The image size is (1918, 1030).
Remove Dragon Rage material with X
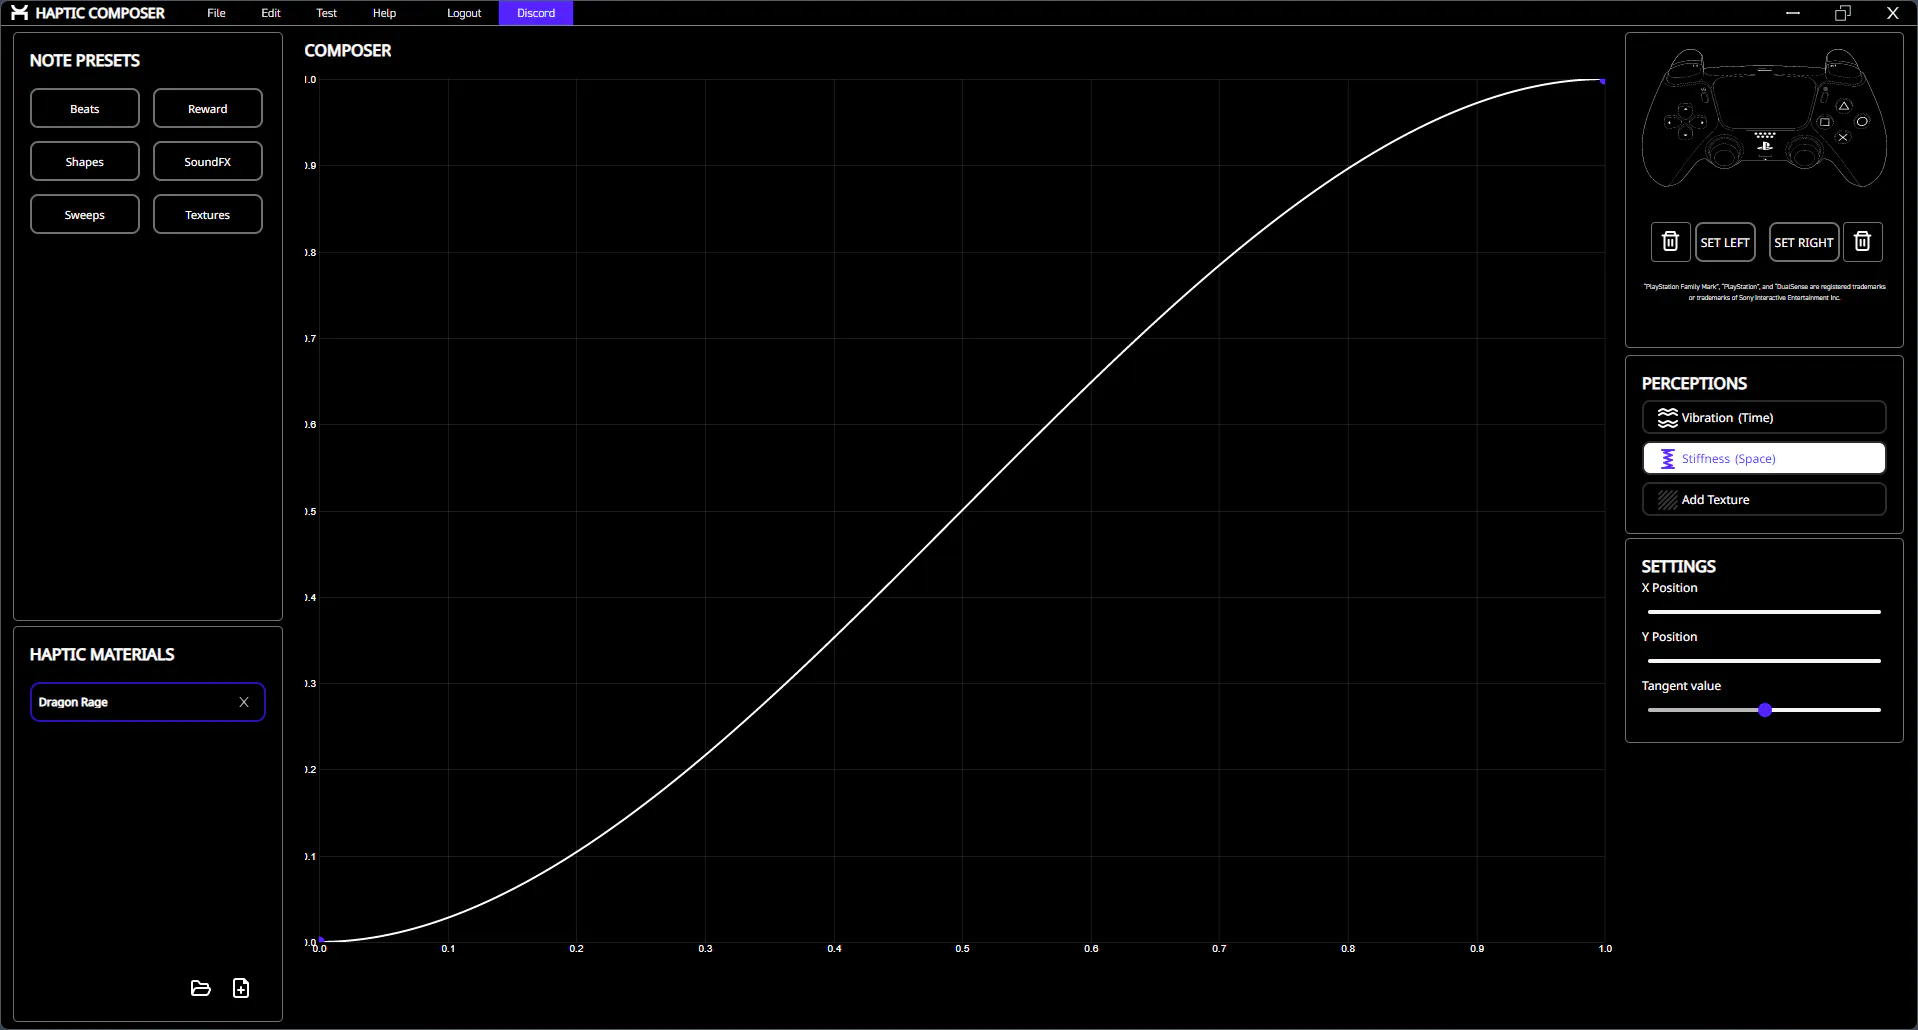click(244, 702)
